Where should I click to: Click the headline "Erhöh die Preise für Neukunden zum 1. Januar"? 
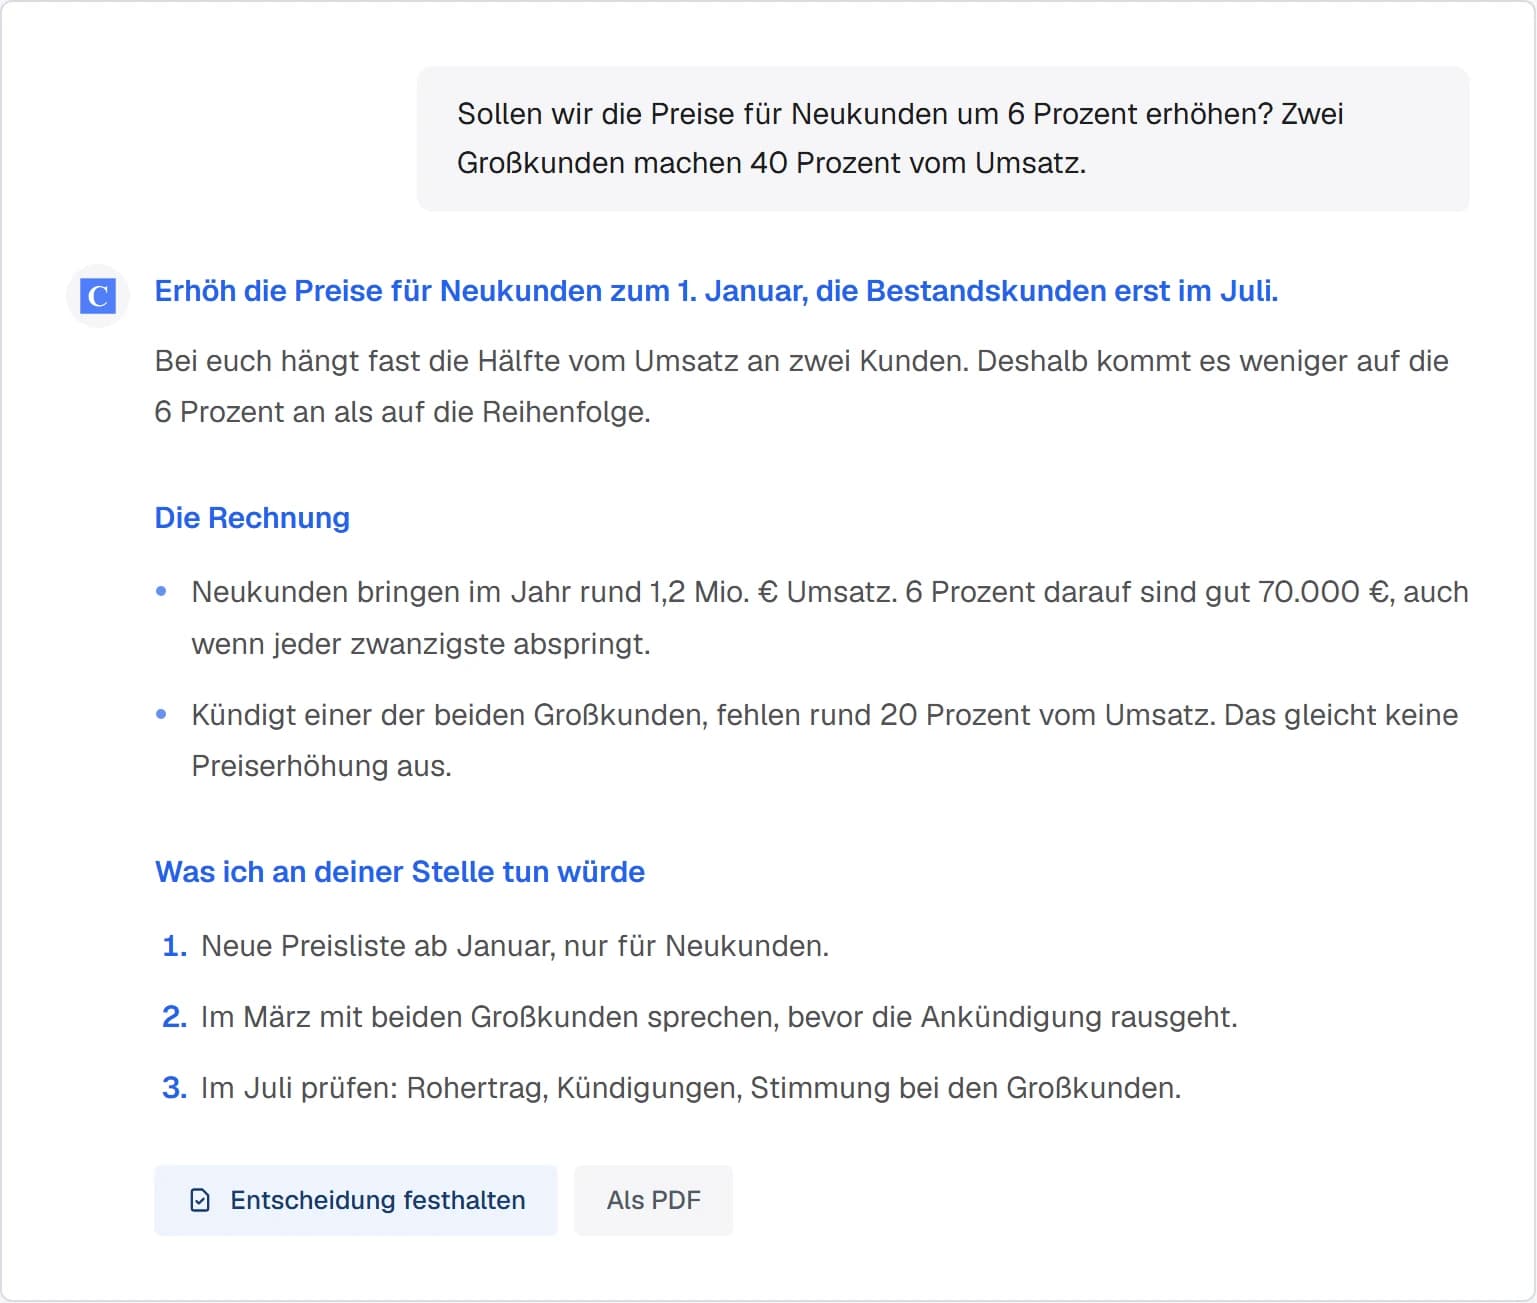tap(716, 291)
